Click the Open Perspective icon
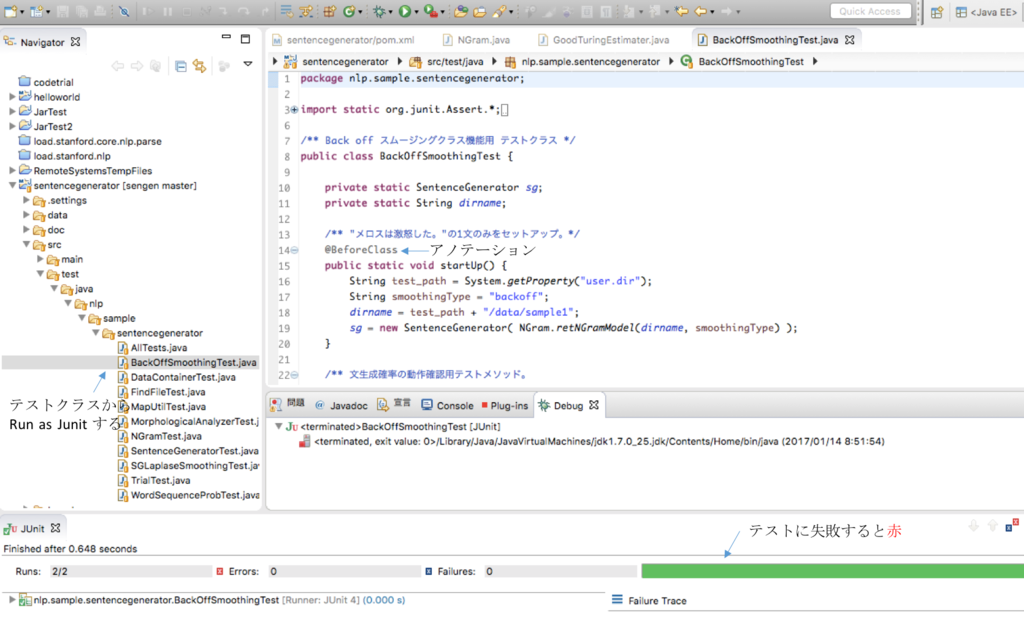The width and height of the screenshot is (1024, 632). [x=937, y=12]
